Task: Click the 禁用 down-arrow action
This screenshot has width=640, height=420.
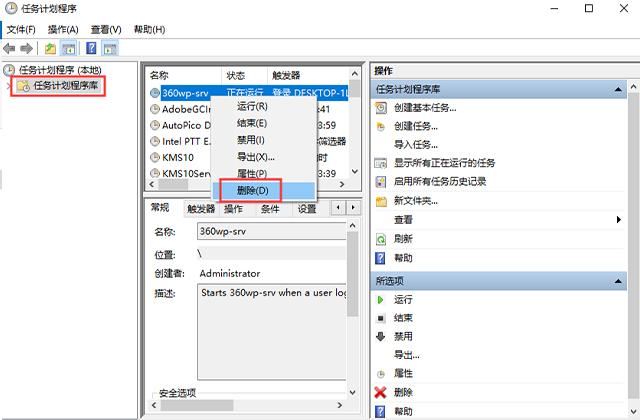Action: click(403, 336)
